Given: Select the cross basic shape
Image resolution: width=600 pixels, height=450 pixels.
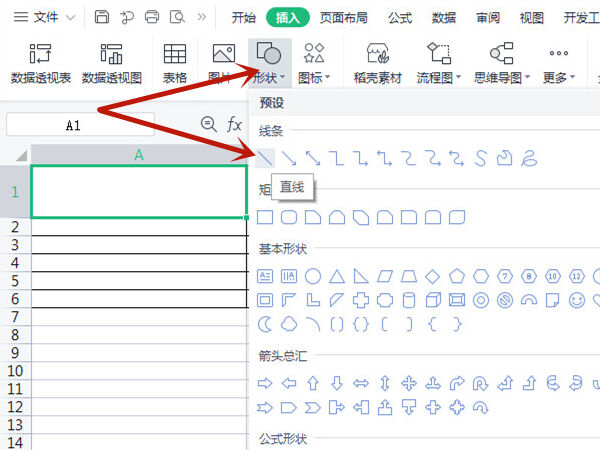Looking at the screenshot, I should 361,300.
